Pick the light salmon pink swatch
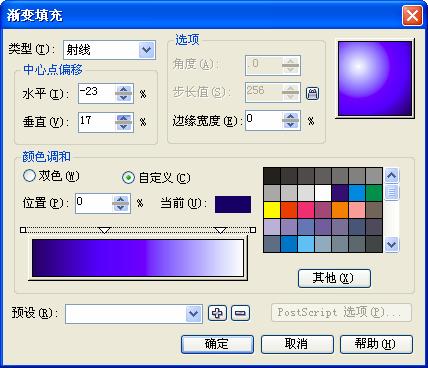The image size is (428, 368). 357,210
